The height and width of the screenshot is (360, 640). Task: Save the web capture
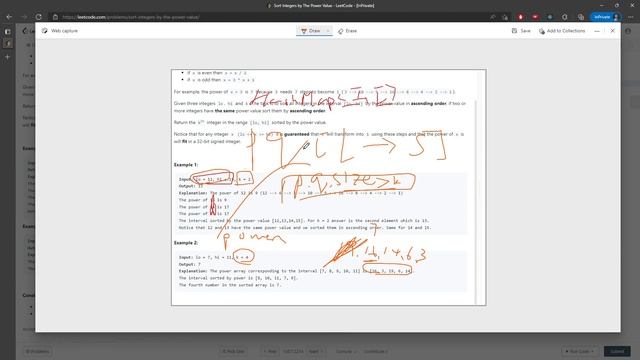(x=521, y=31)
